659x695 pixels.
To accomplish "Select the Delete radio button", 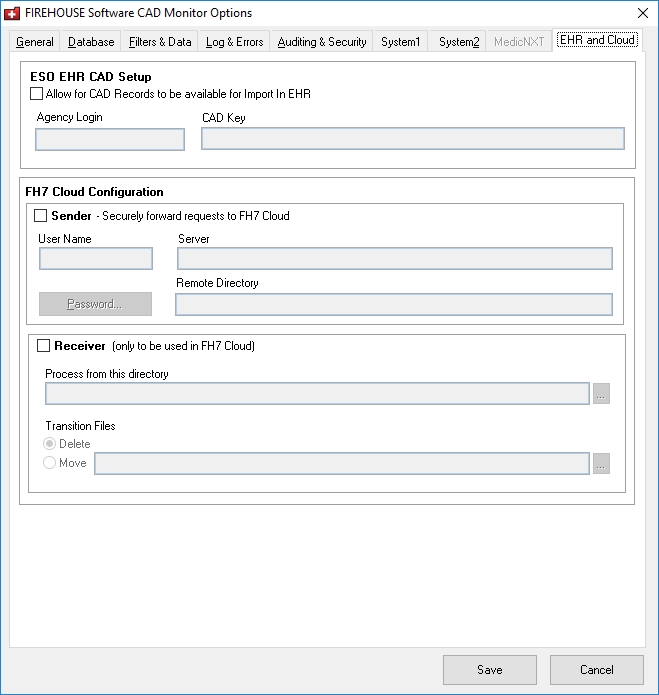I will (x=49, y=444).
